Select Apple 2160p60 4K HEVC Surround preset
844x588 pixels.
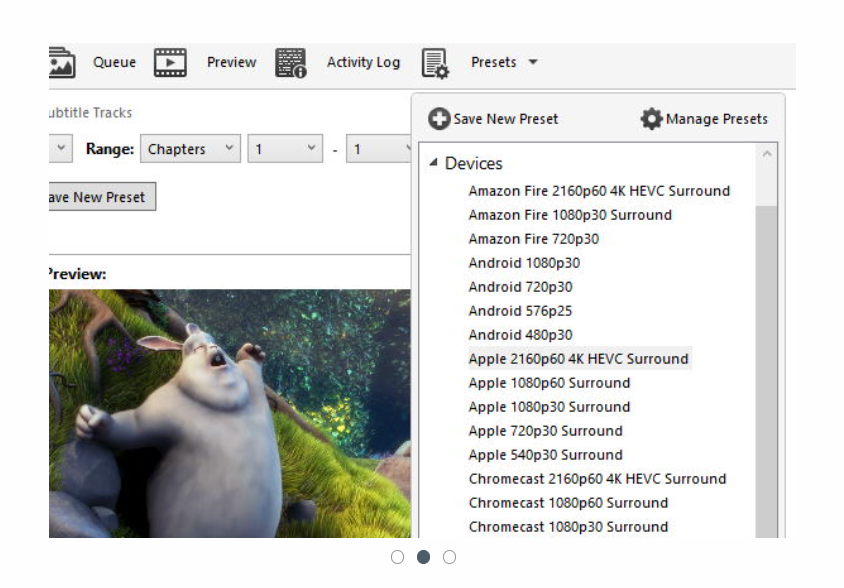pyautogui.click(x=579, y=359)
